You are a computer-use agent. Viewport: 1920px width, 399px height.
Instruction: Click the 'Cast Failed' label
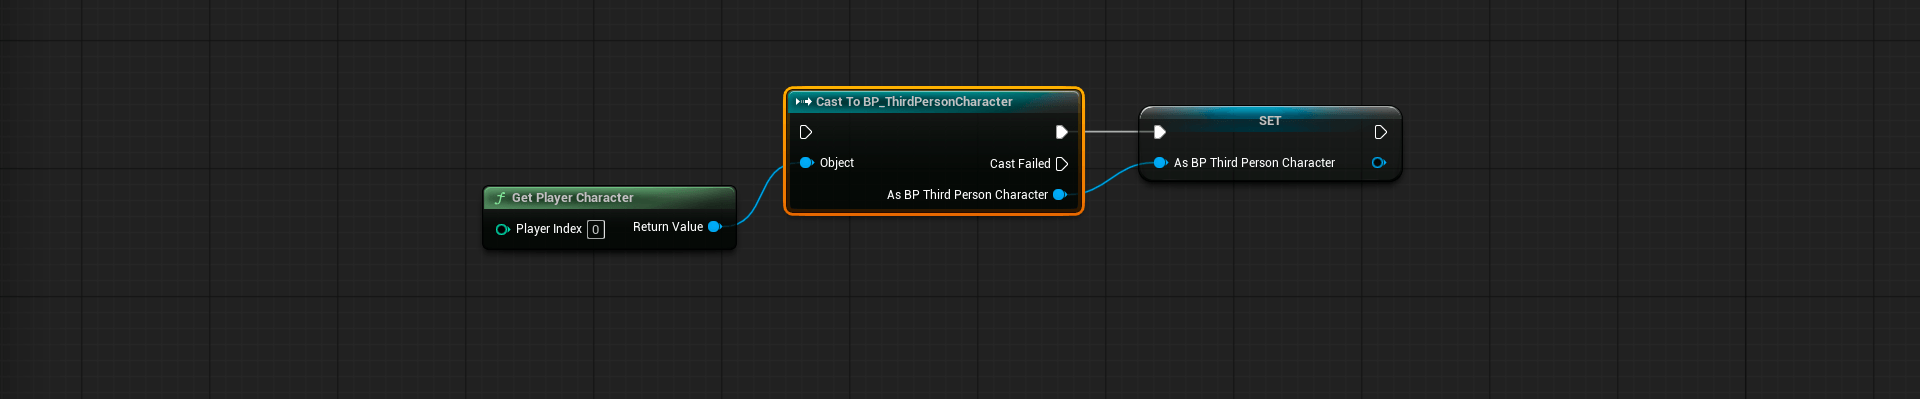1020,164
